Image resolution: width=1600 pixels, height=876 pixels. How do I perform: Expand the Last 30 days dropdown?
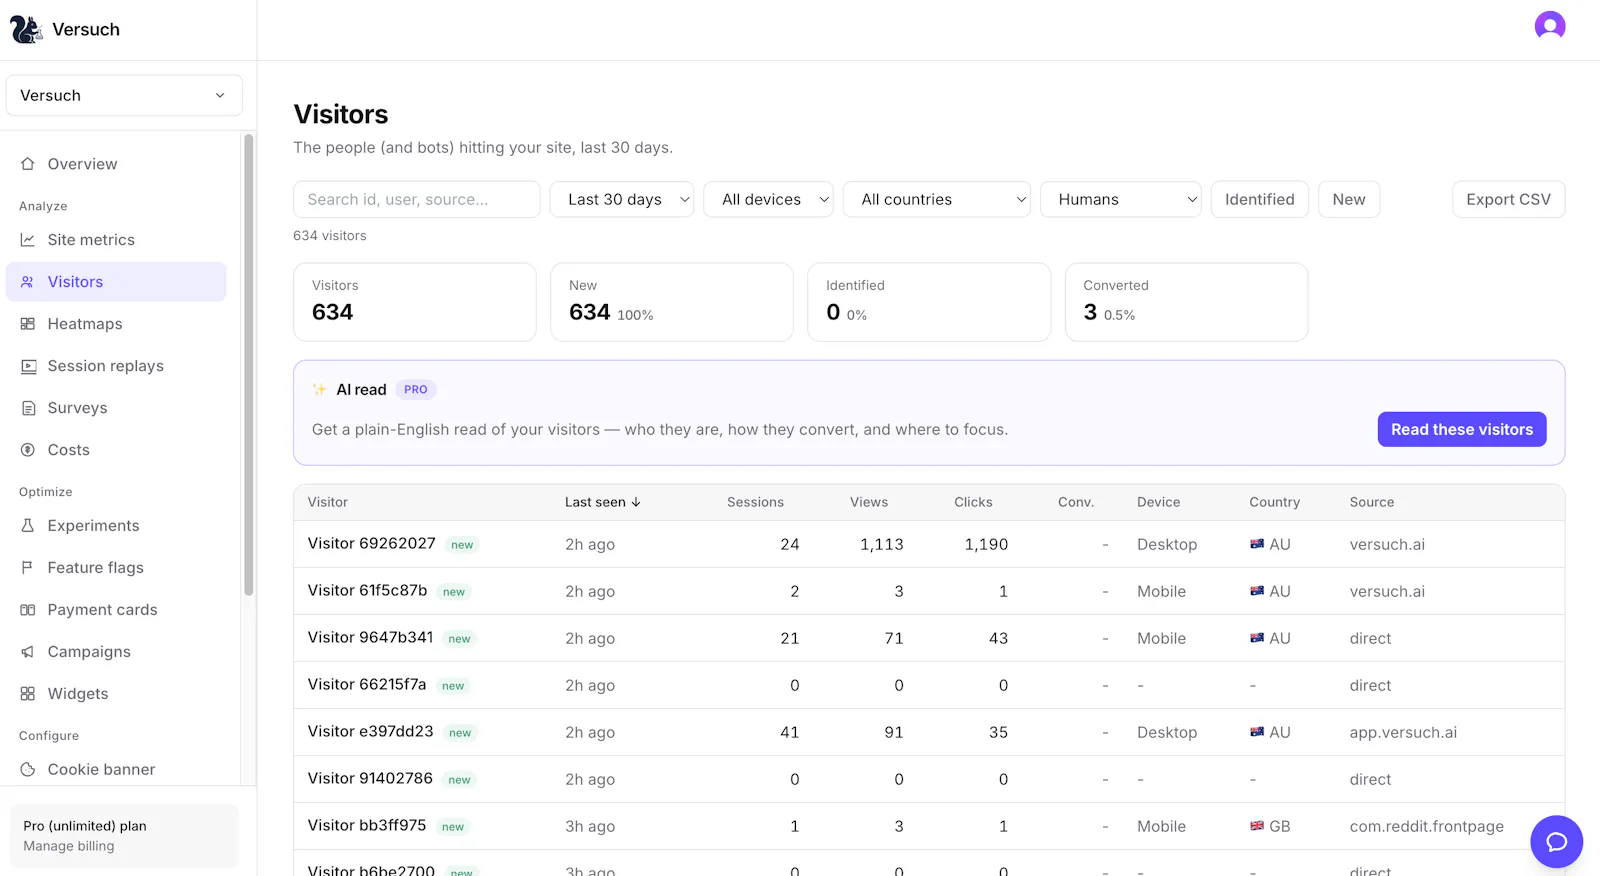coord(622,199)
